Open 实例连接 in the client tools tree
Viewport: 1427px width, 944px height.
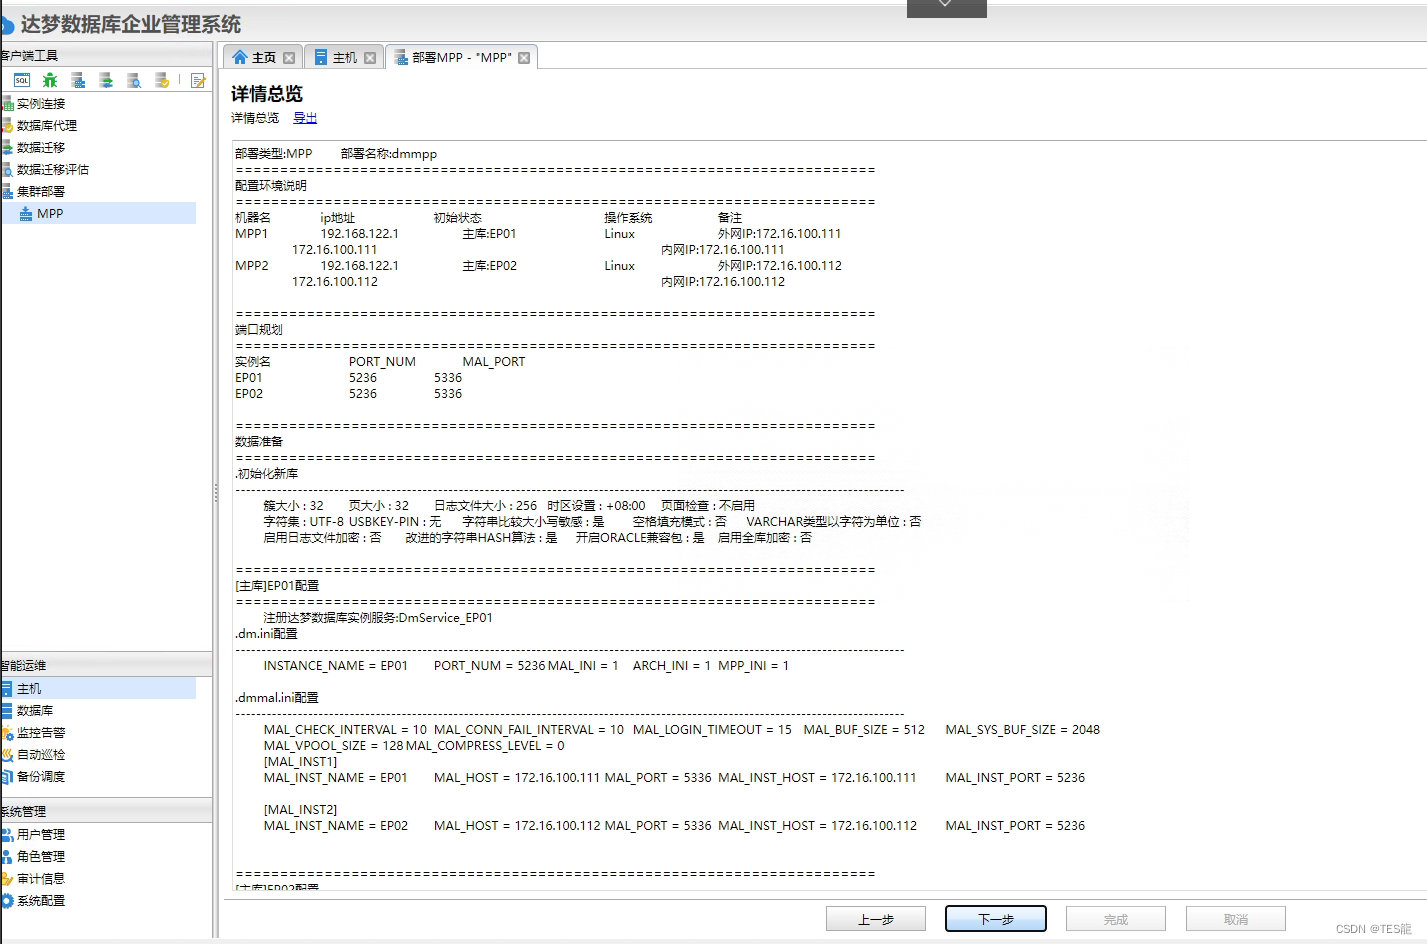click(x=41, y=103)
